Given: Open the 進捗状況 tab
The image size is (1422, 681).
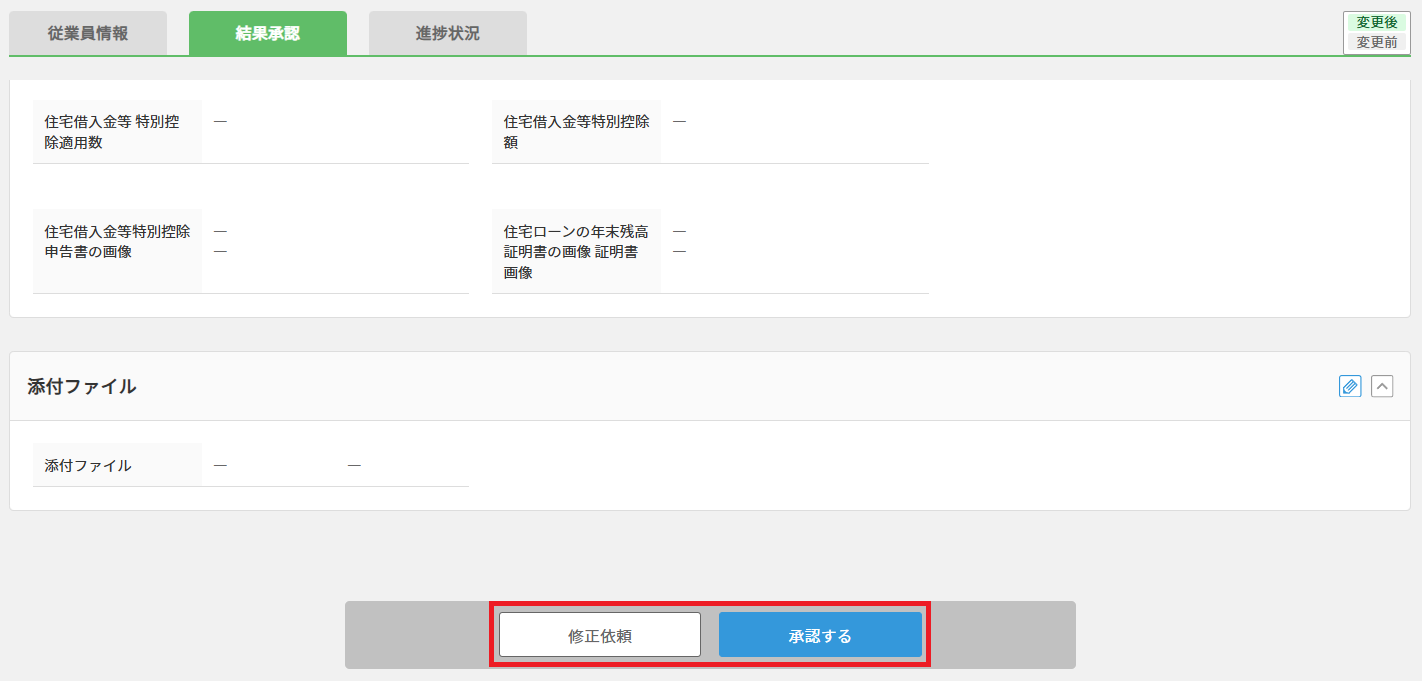Looking at the screenshot, I should coord(448,33).
